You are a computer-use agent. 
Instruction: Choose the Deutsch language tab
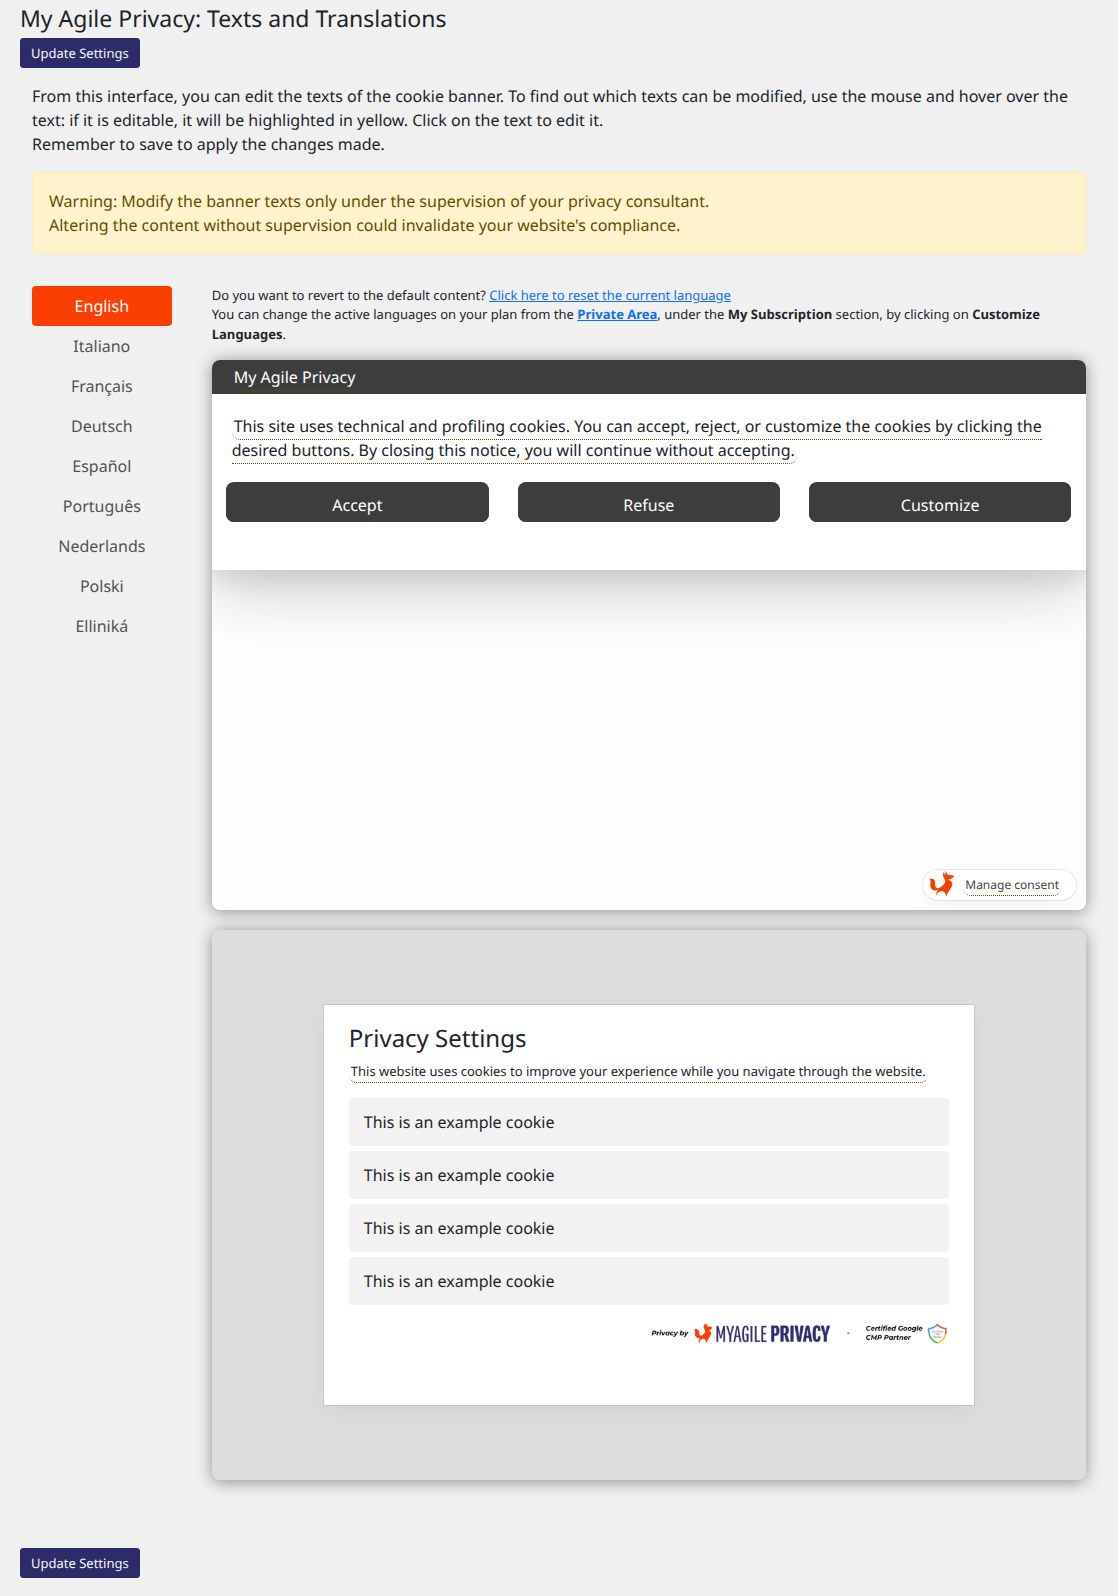[x=102, y=426]
